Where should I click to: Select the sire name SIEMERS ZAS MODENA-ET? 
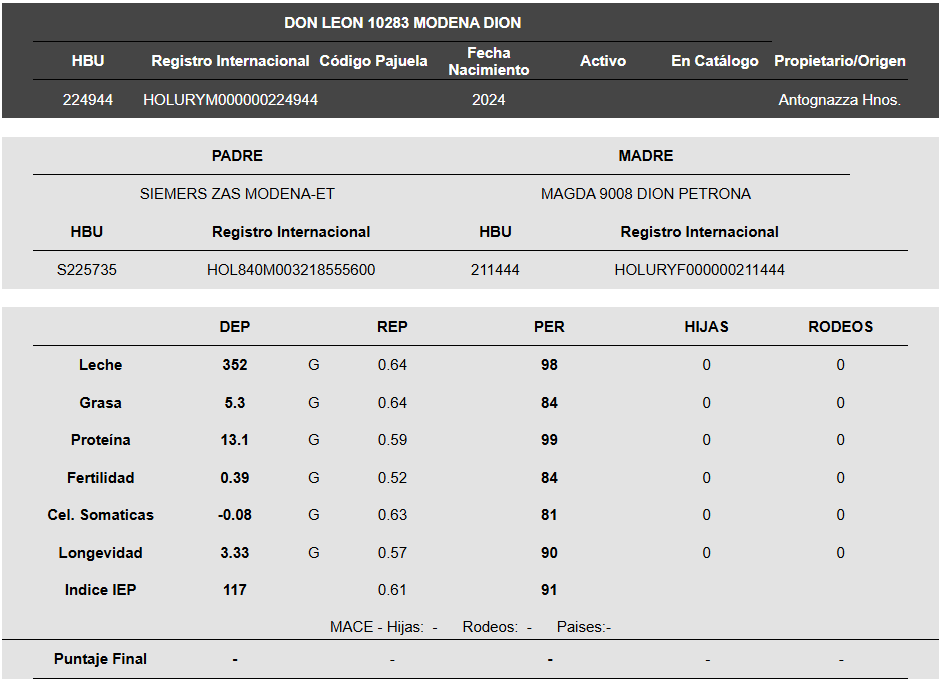[237, 194]
